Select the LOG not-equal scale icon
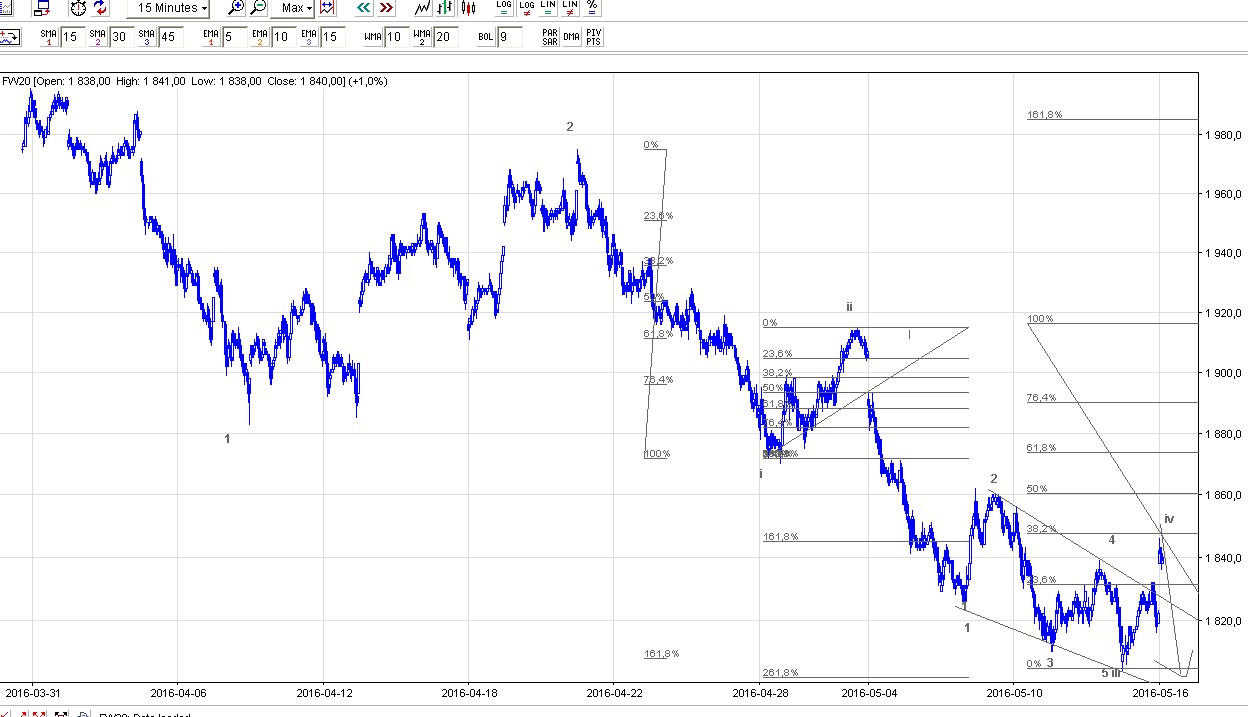The height and width of the screenshot is (717, 1248). 526,8
